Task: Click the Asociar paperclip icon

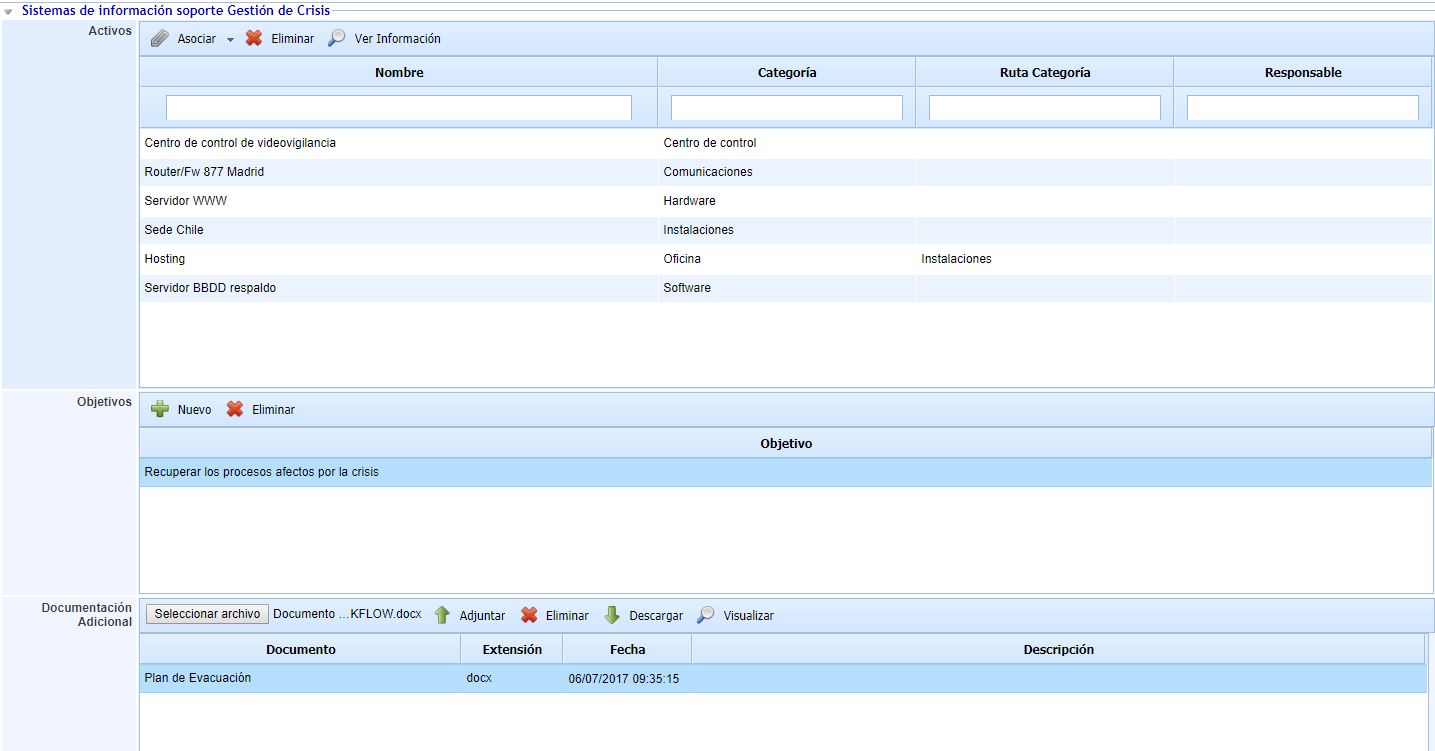Action: pos(160,39)
